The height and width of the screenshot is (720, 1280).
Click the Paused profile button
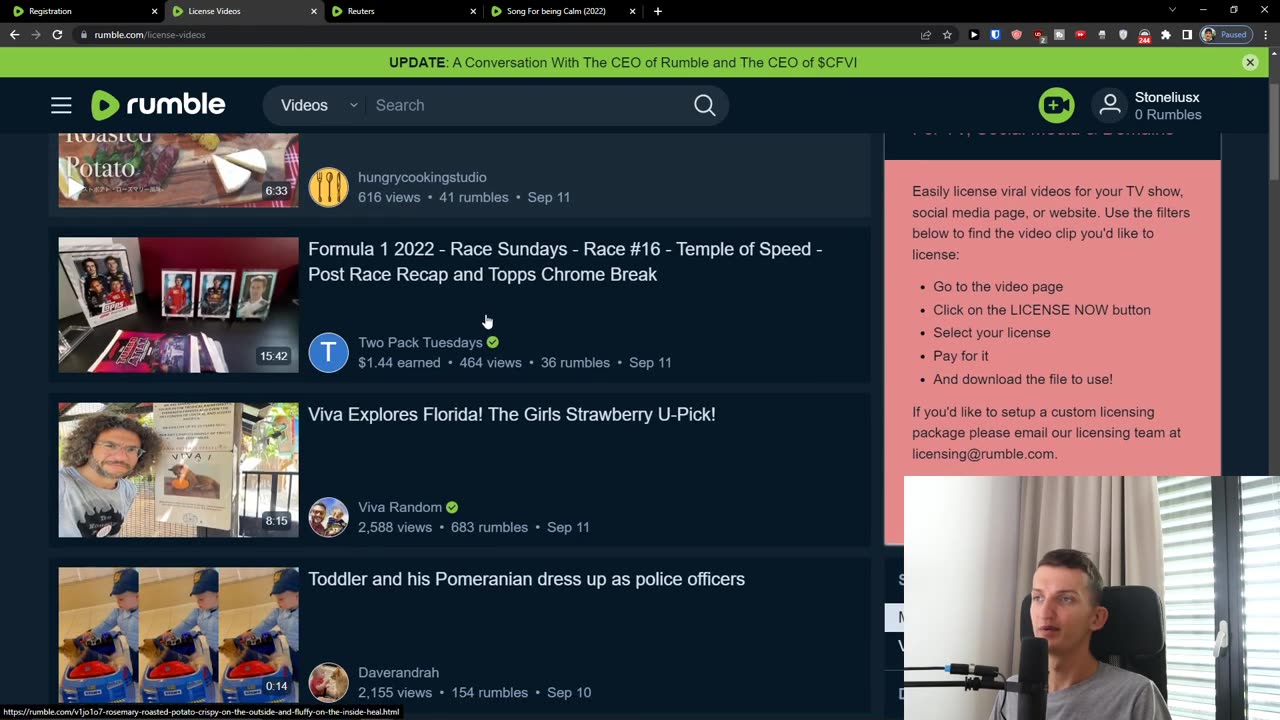point(1226,34)
